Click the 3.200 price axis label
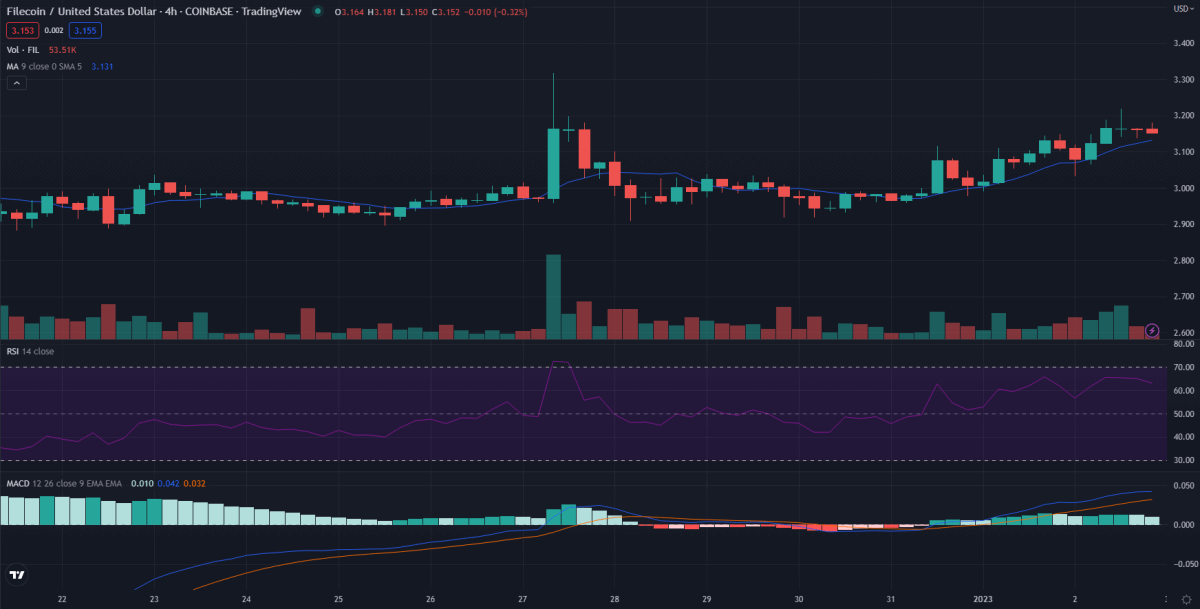 (x=1182, y=116)
